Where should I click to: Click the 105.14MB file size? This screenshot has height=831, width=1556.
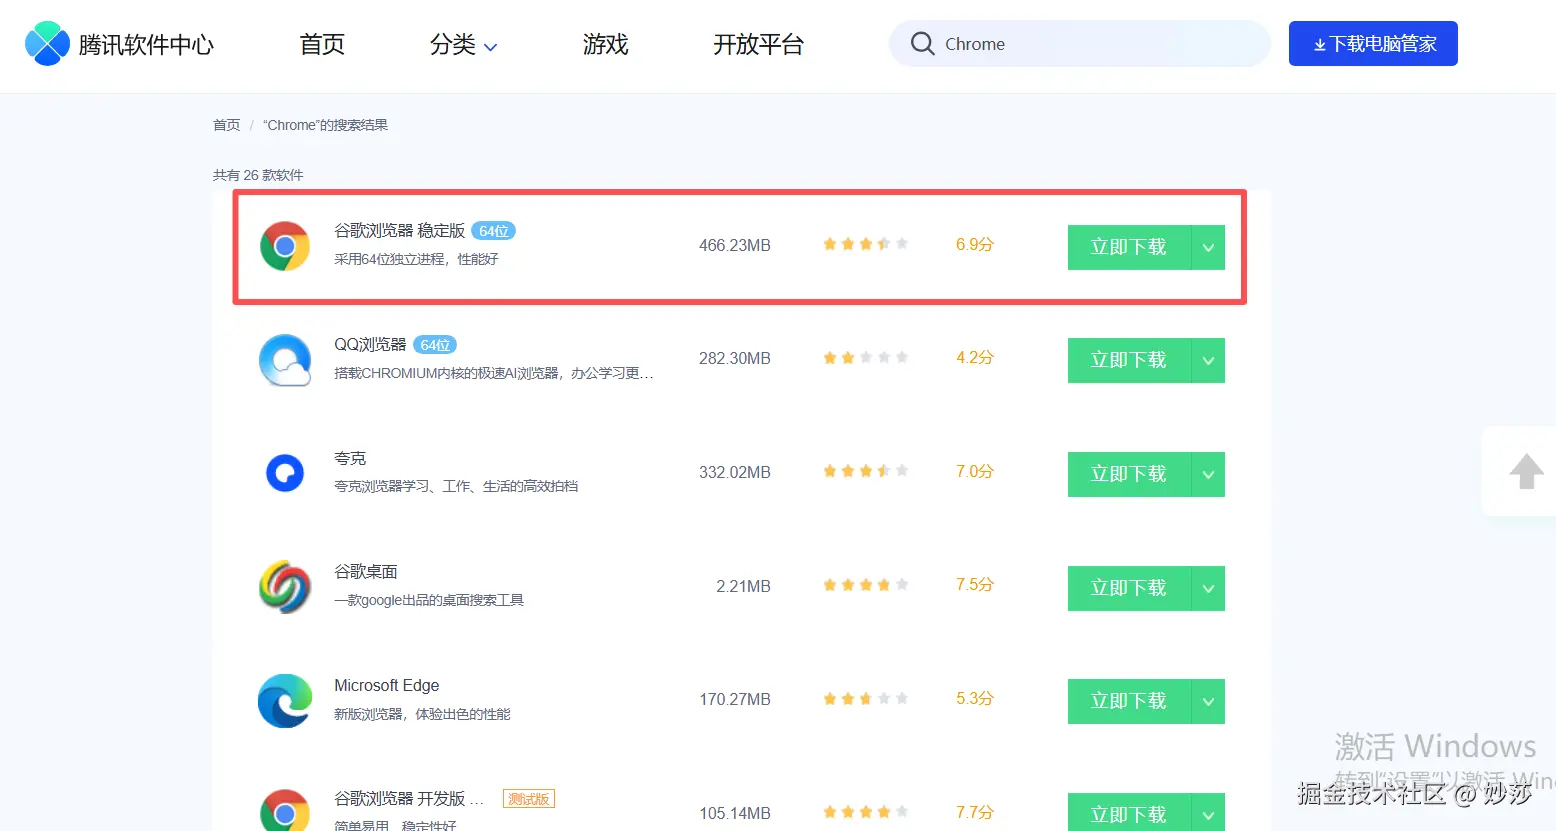(735, 813)
